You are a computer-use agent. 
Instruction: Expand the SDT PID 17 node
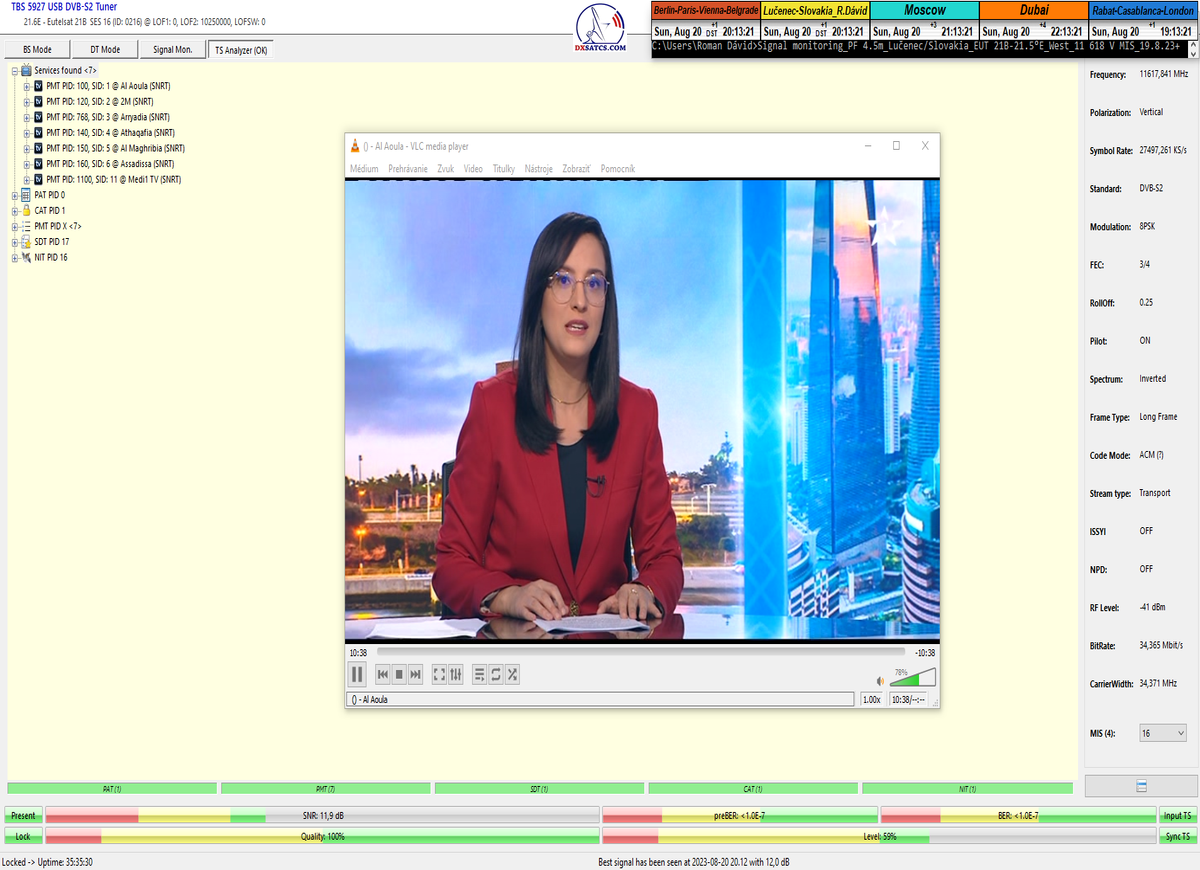(15, 242)
